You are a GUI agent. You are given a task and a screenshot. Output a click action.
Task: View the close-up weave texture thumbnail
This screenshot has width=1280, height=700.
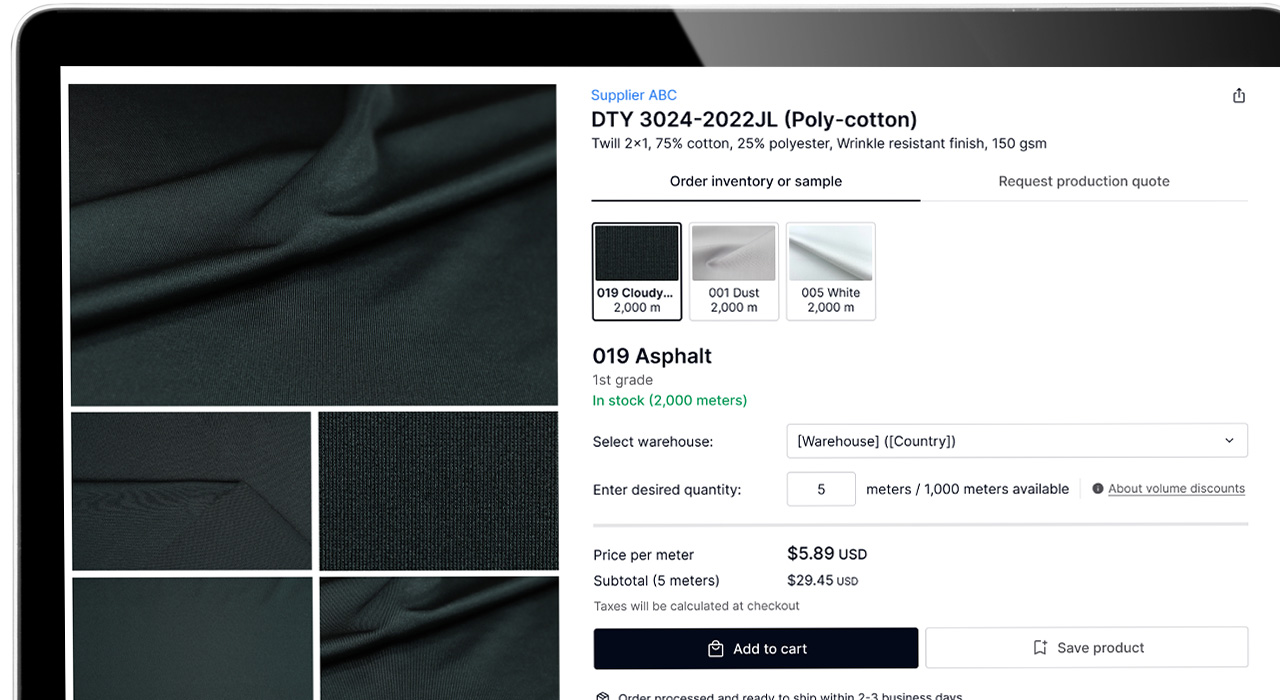[x=438, y=491]
